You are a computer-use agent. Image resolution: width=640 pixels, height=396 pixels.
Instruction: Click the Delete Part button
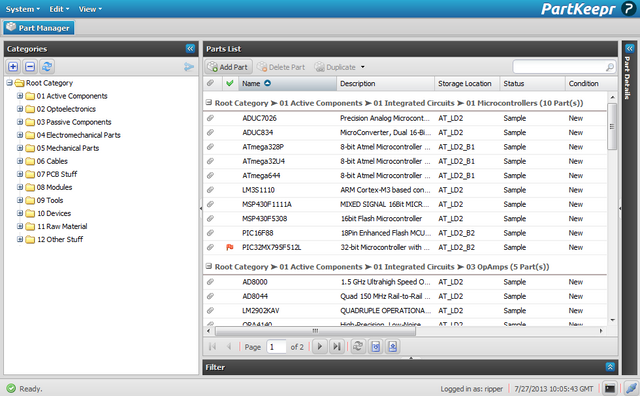coord(281,67)
